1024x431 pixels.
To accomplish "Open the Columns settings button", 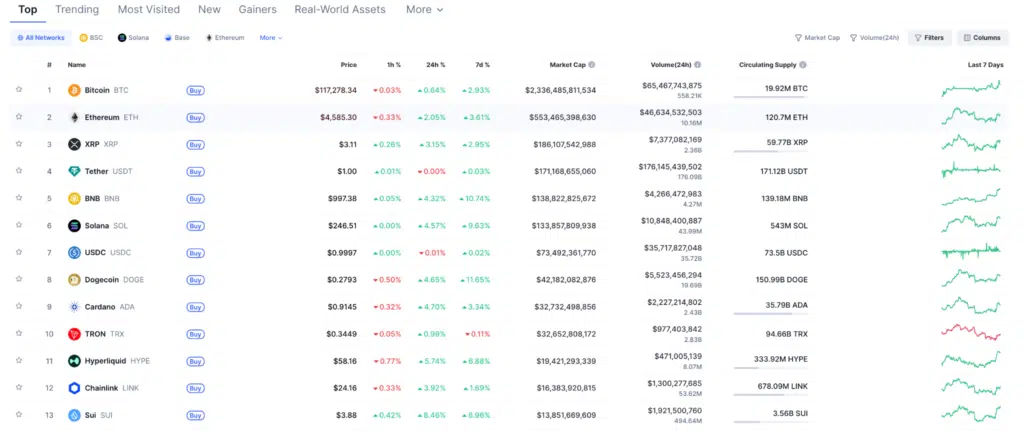I will pos(982,38).
